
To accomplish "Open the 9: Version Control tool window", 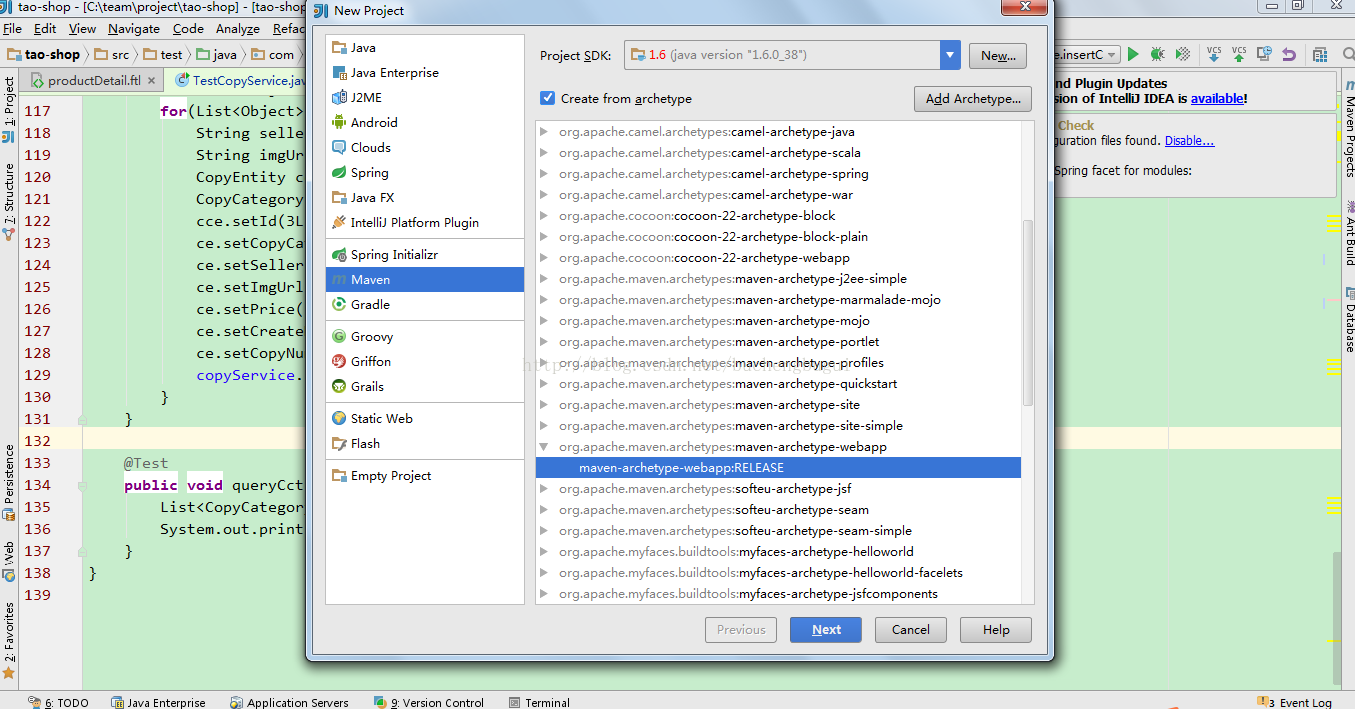I will [429, 702].
